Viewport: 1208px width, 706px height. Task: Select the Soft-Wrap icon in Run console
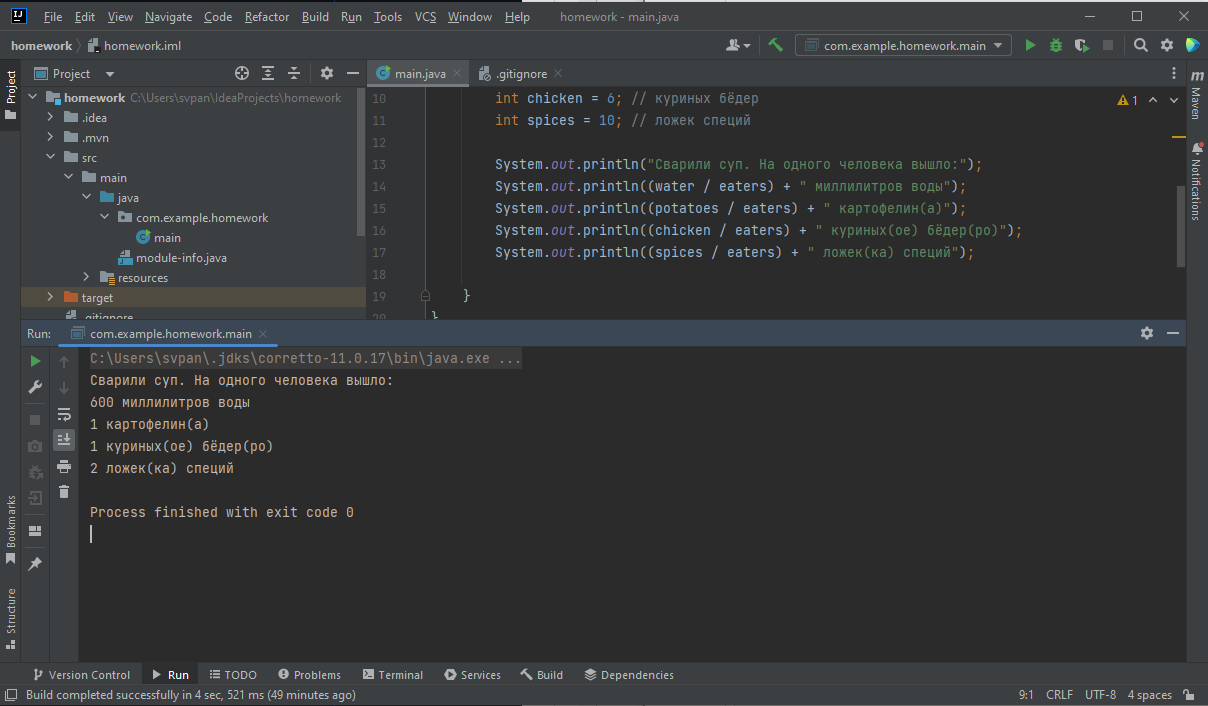(x=63, y=414)
